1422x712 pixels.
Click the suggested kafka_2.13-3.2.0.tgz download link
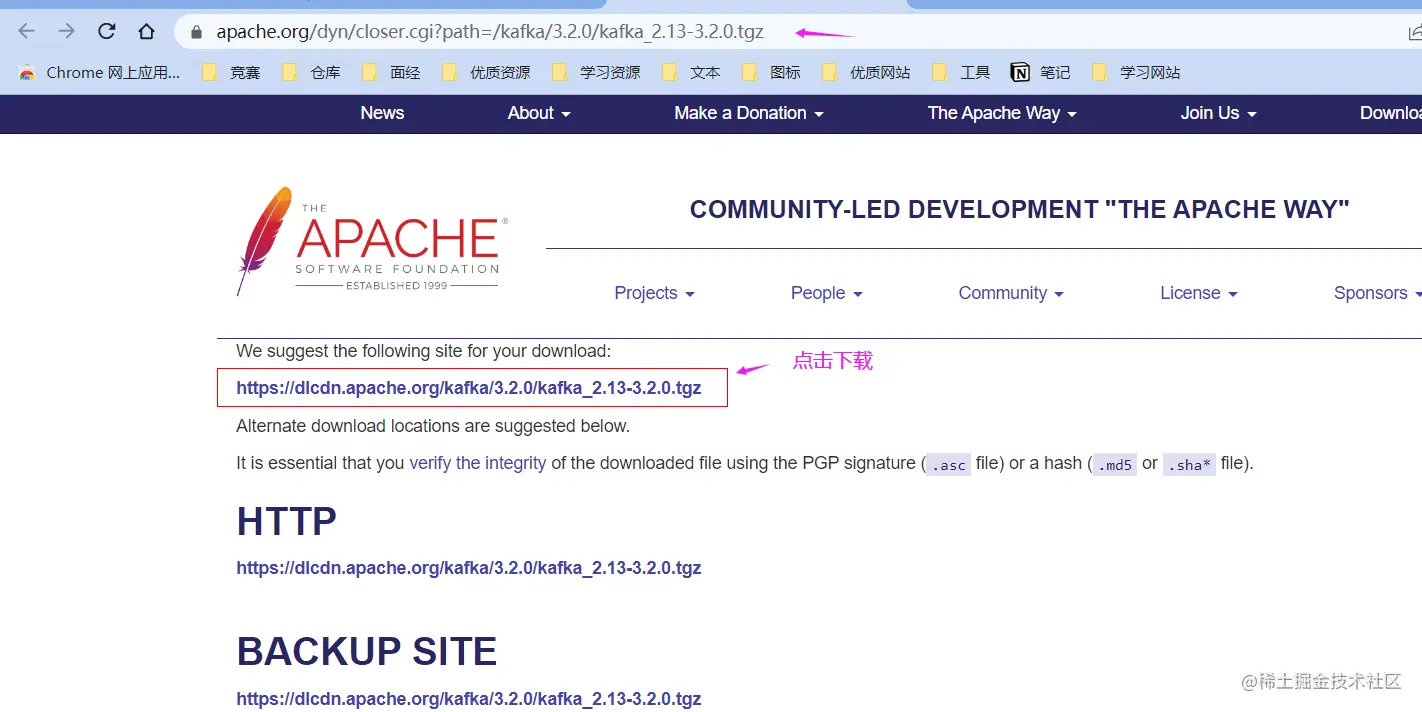click(469, 388)
